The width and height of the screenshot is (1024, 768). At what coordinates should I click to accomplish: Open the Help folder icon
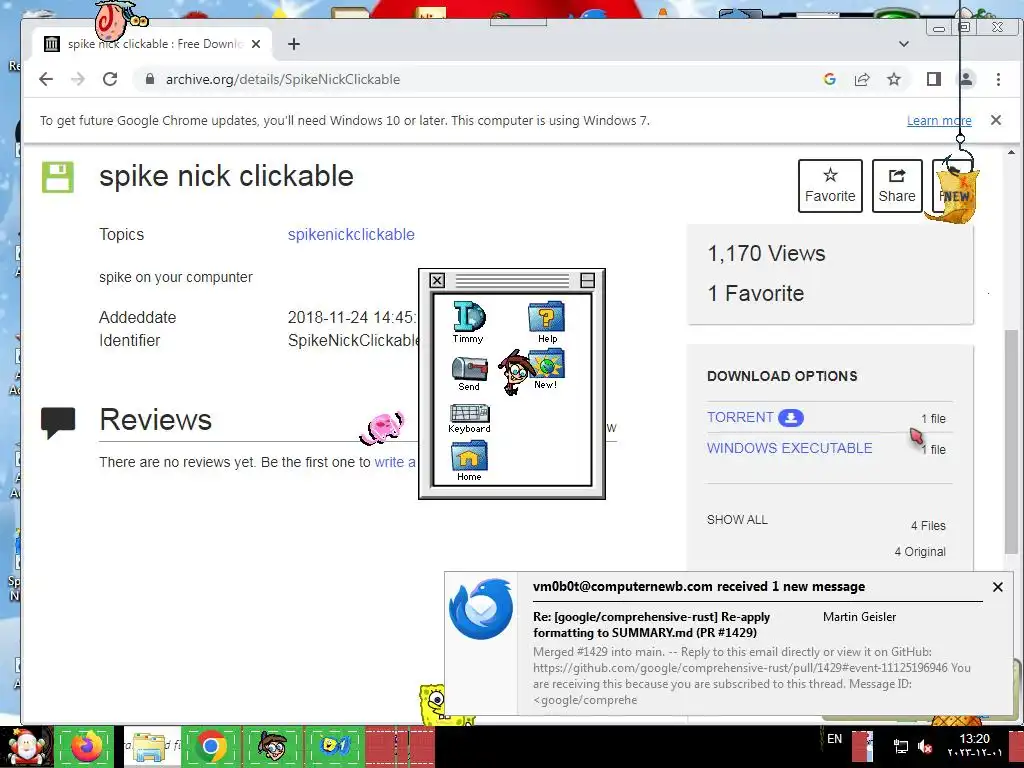tap(547, 321)
